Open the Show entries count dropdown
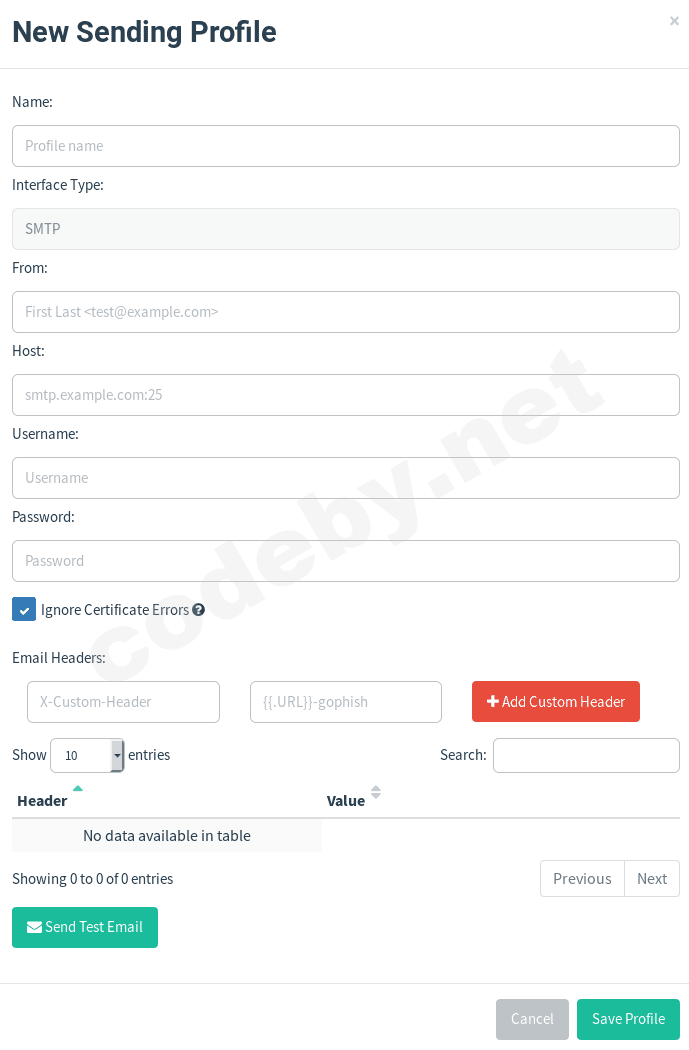The image size is (689, 1050). point(87,756)
